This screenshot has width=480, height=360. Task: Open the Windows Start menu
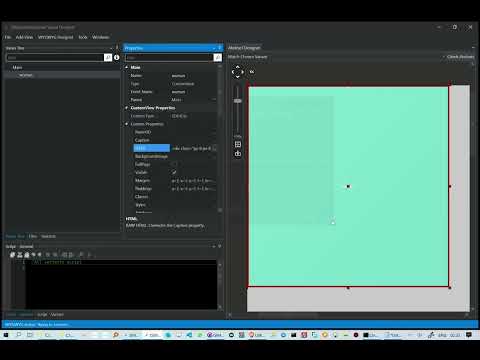(x=6, y=335)
